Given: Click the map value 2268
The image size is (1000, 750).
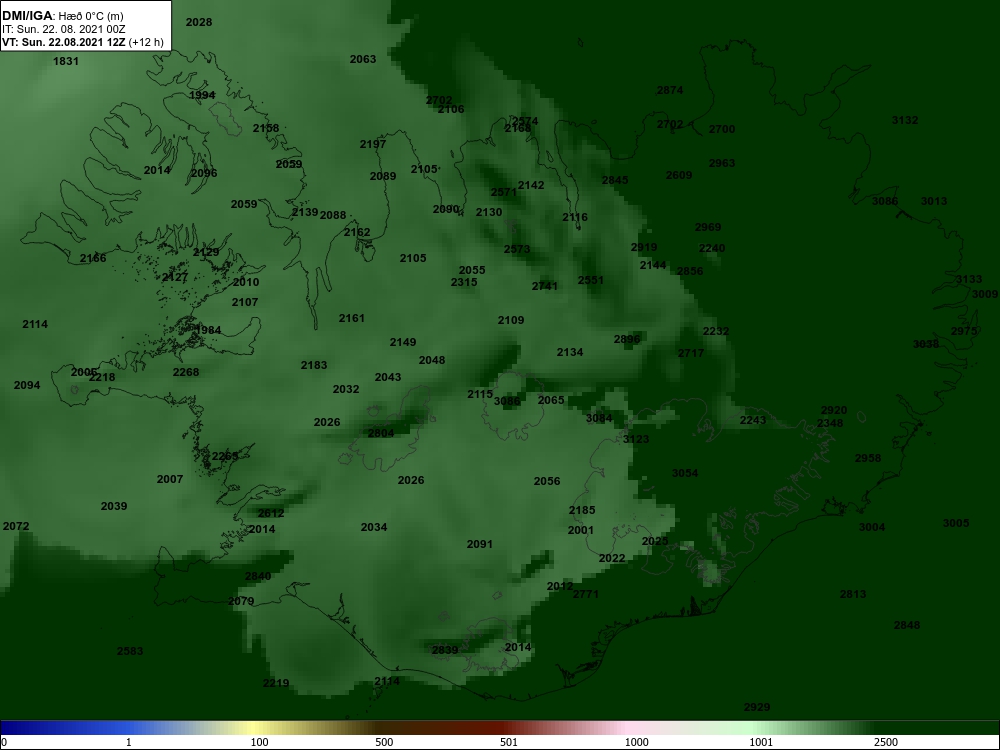Looking at the screenshot, I should (x=186, y=372).
